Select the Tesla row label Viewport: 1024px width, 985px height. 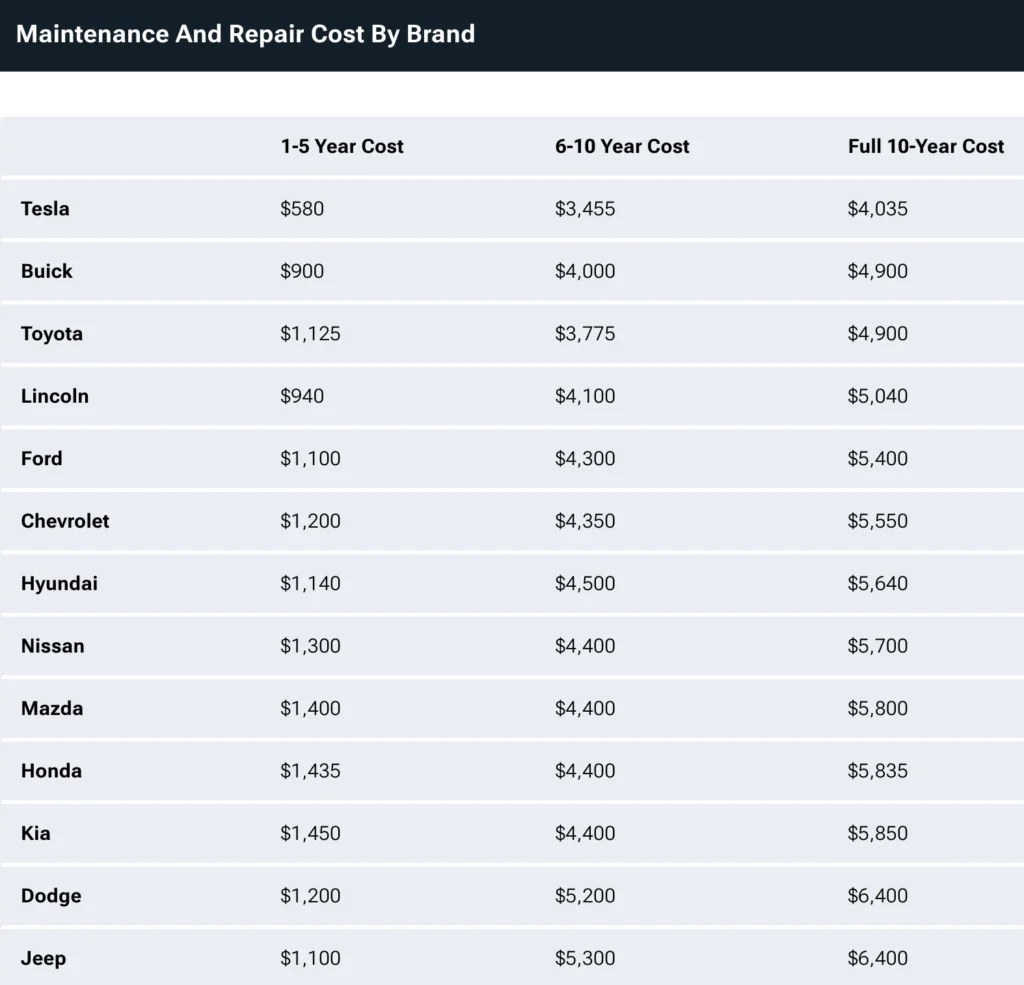[x=45, y=209]
